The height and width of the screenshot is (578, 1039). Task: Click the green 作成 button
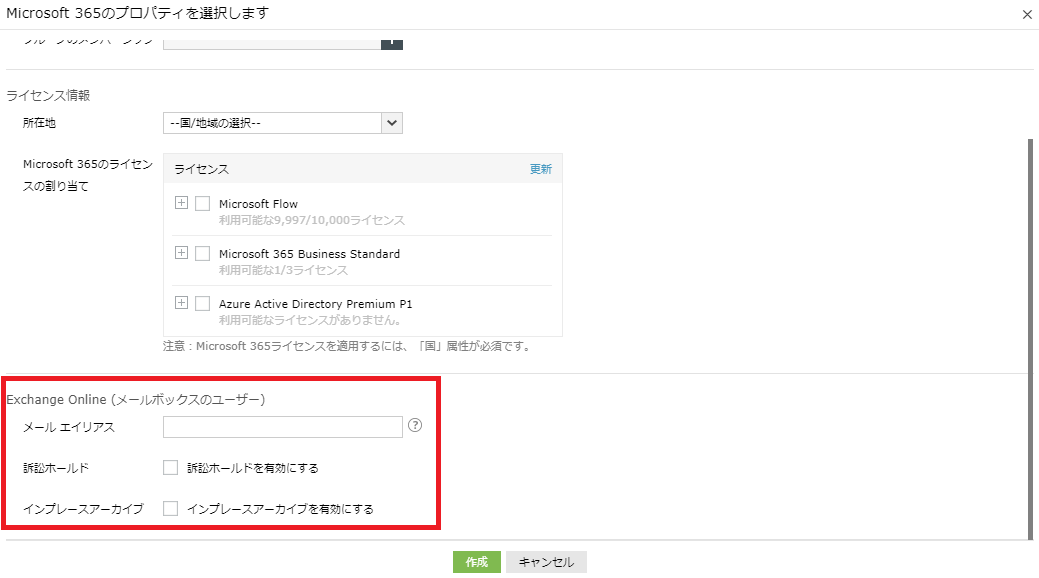pyautogui.click(x=476, y=562)
